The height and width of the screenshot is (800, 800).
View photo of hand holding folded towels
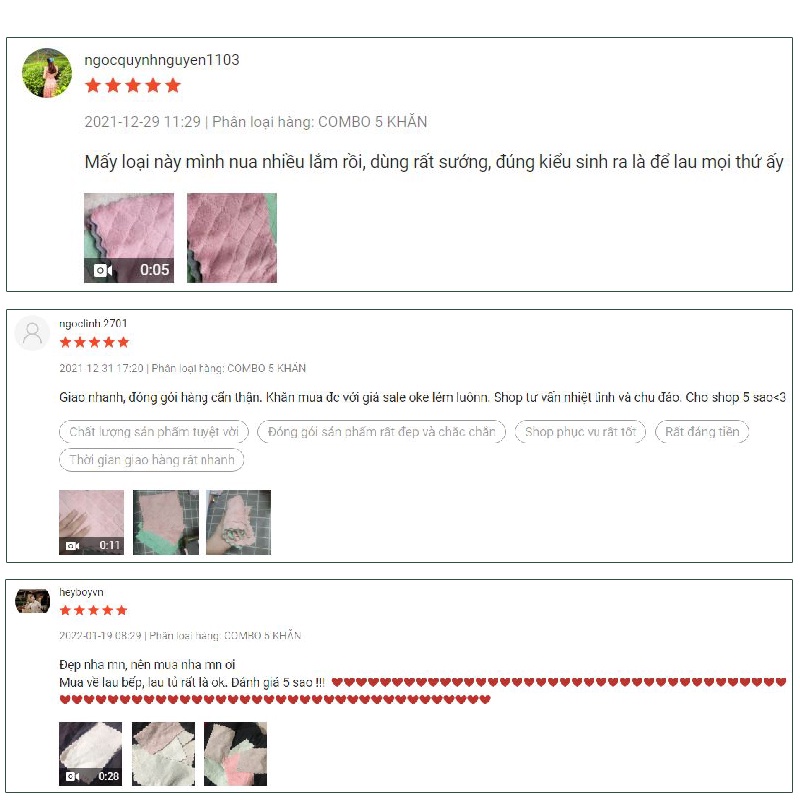tap(239, 522)
